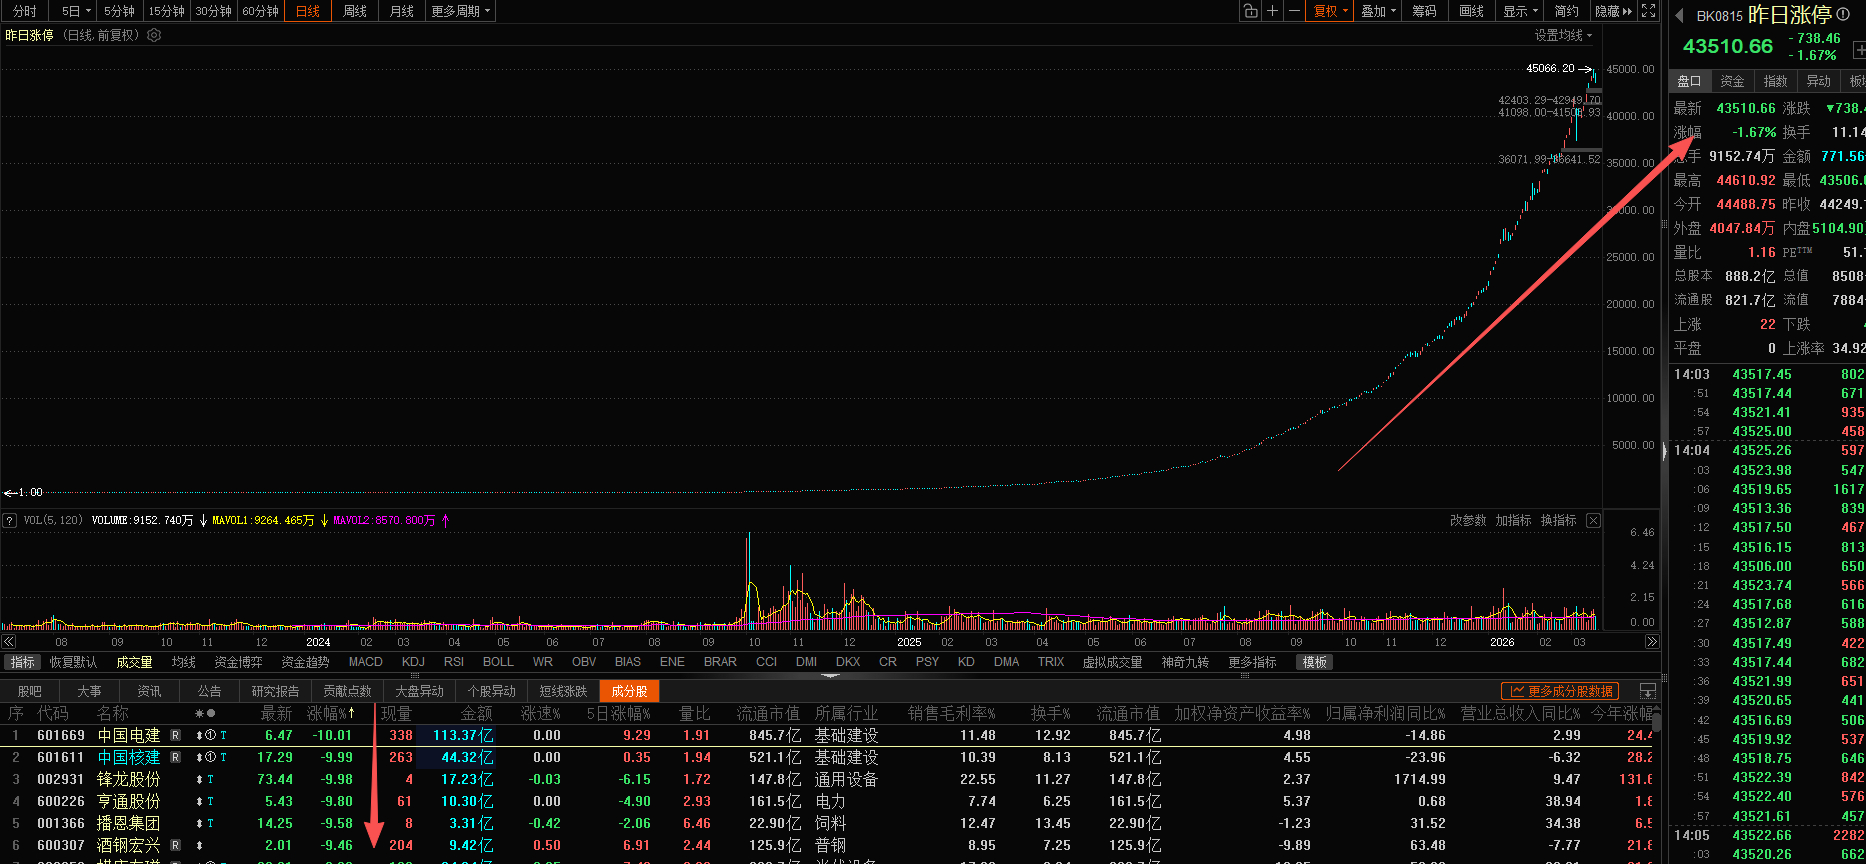This screenshot has height=864, width=1866.
Task: Switch to 月线 monthly chart tab
Action: click(402, 11)
